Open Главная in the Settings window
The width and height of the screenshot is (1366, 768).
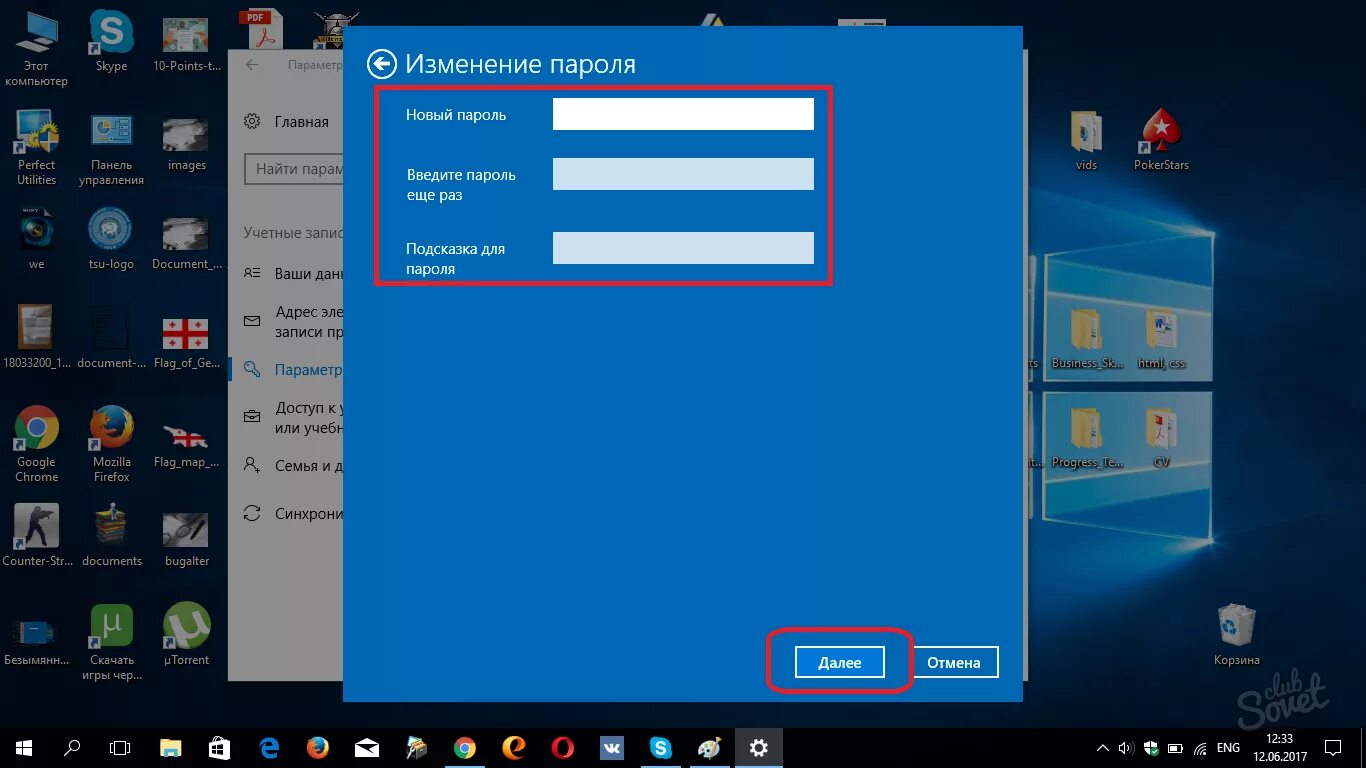(x=287, y=121)
